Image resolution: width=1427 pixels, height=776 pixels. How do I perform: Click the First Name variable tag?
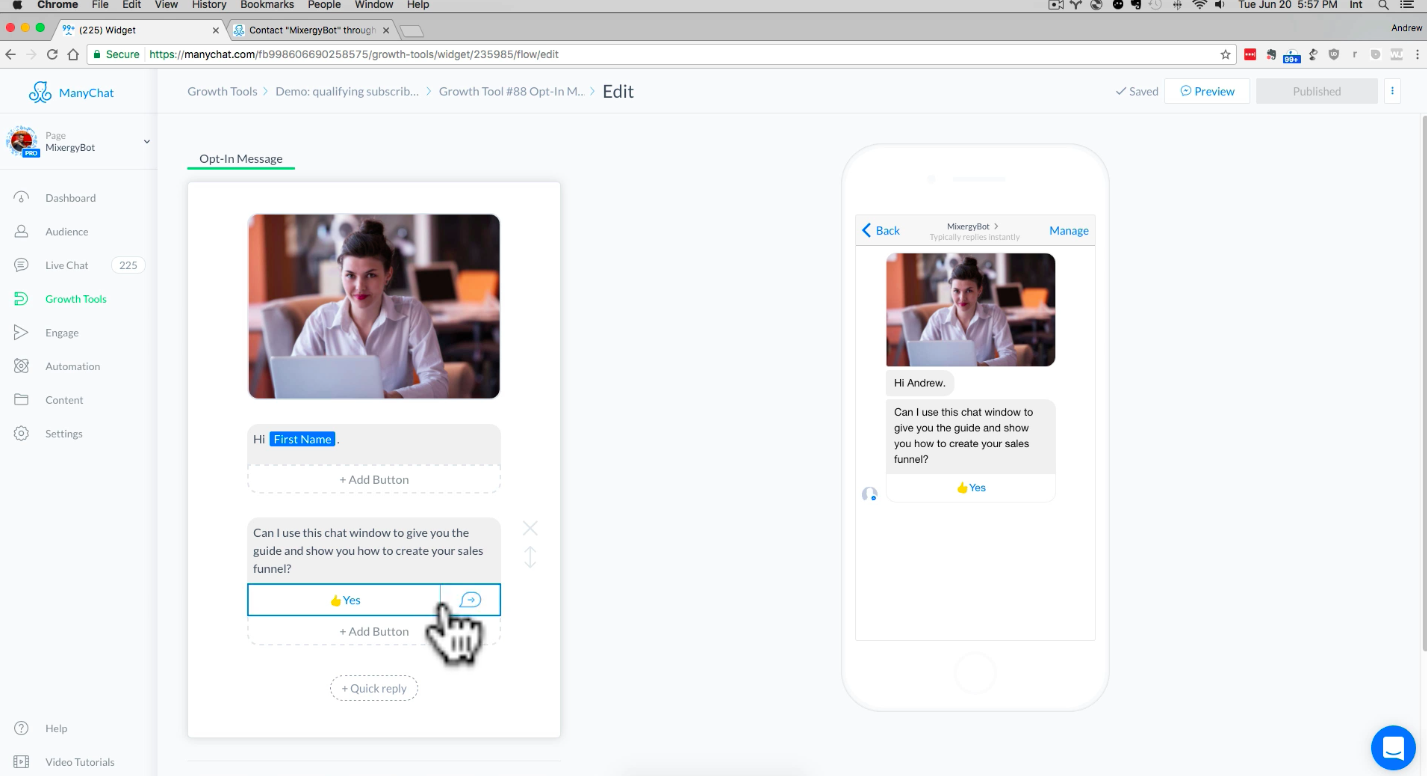pos(302,439)
